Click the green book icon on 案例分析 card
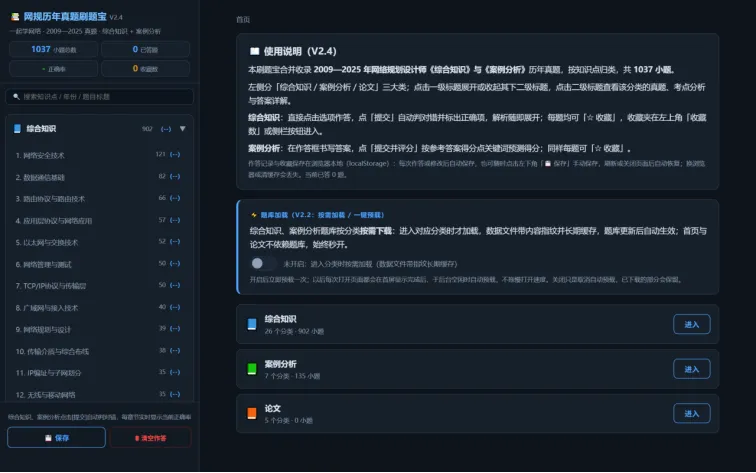The height and width of the screenshot is (473, 756). coord(252,369)
